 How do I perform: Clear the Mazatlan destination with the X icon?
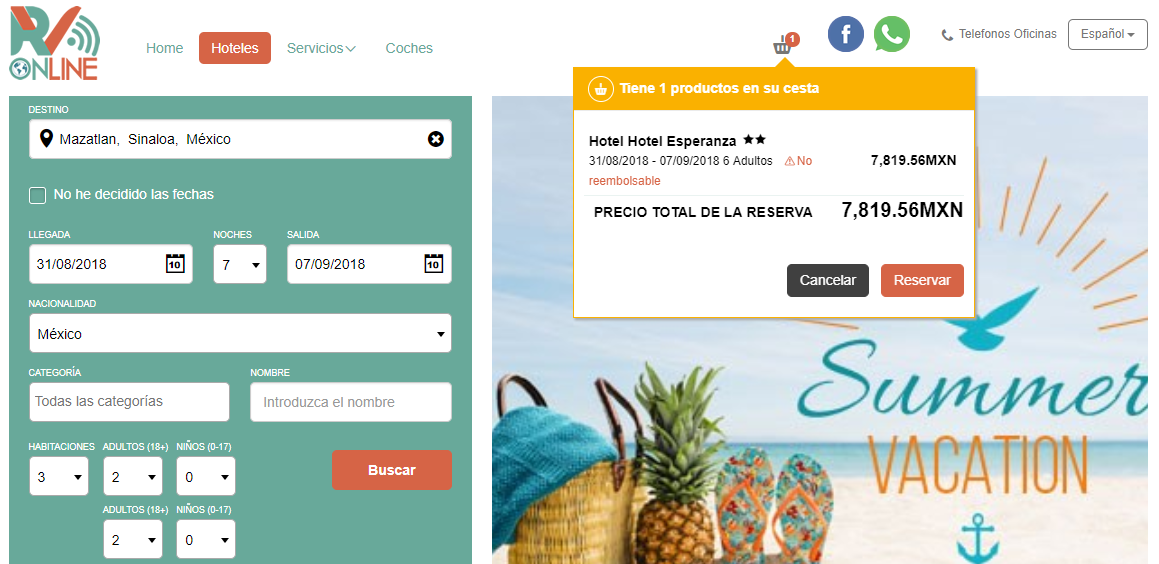coord(436,139)
